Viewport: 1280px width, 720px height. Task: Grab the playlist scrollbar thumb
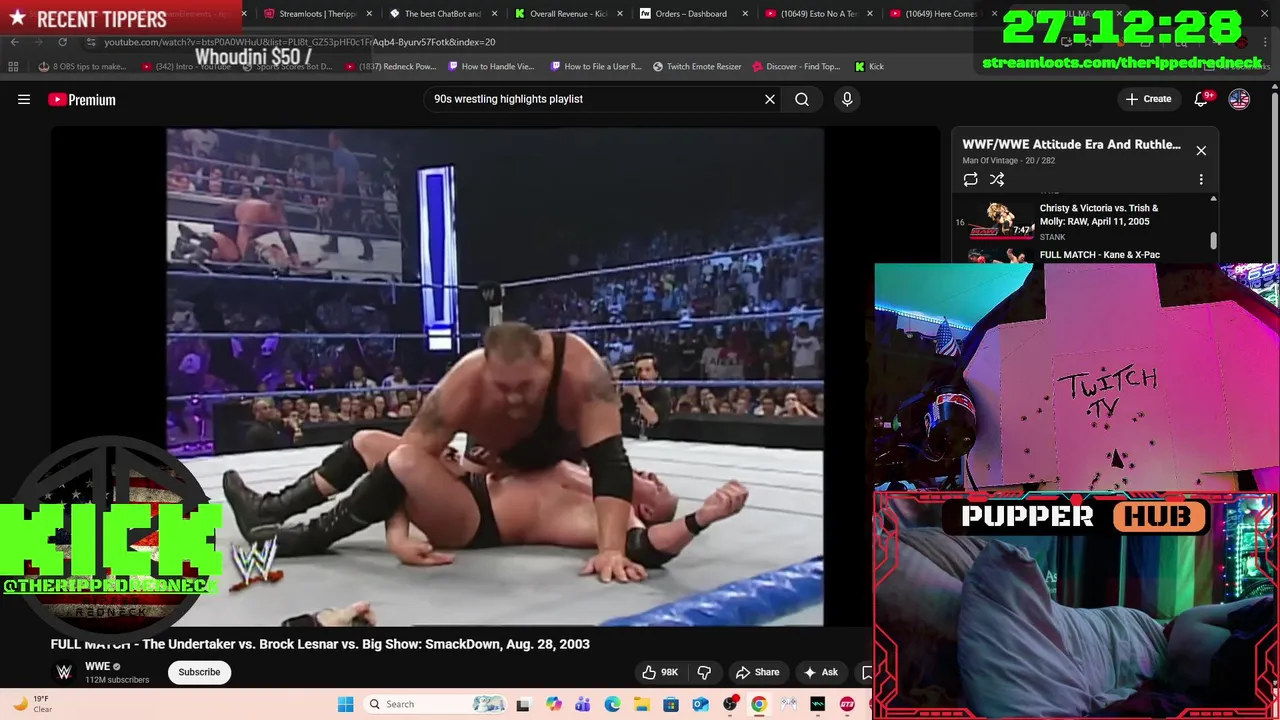coord(1214,241)
